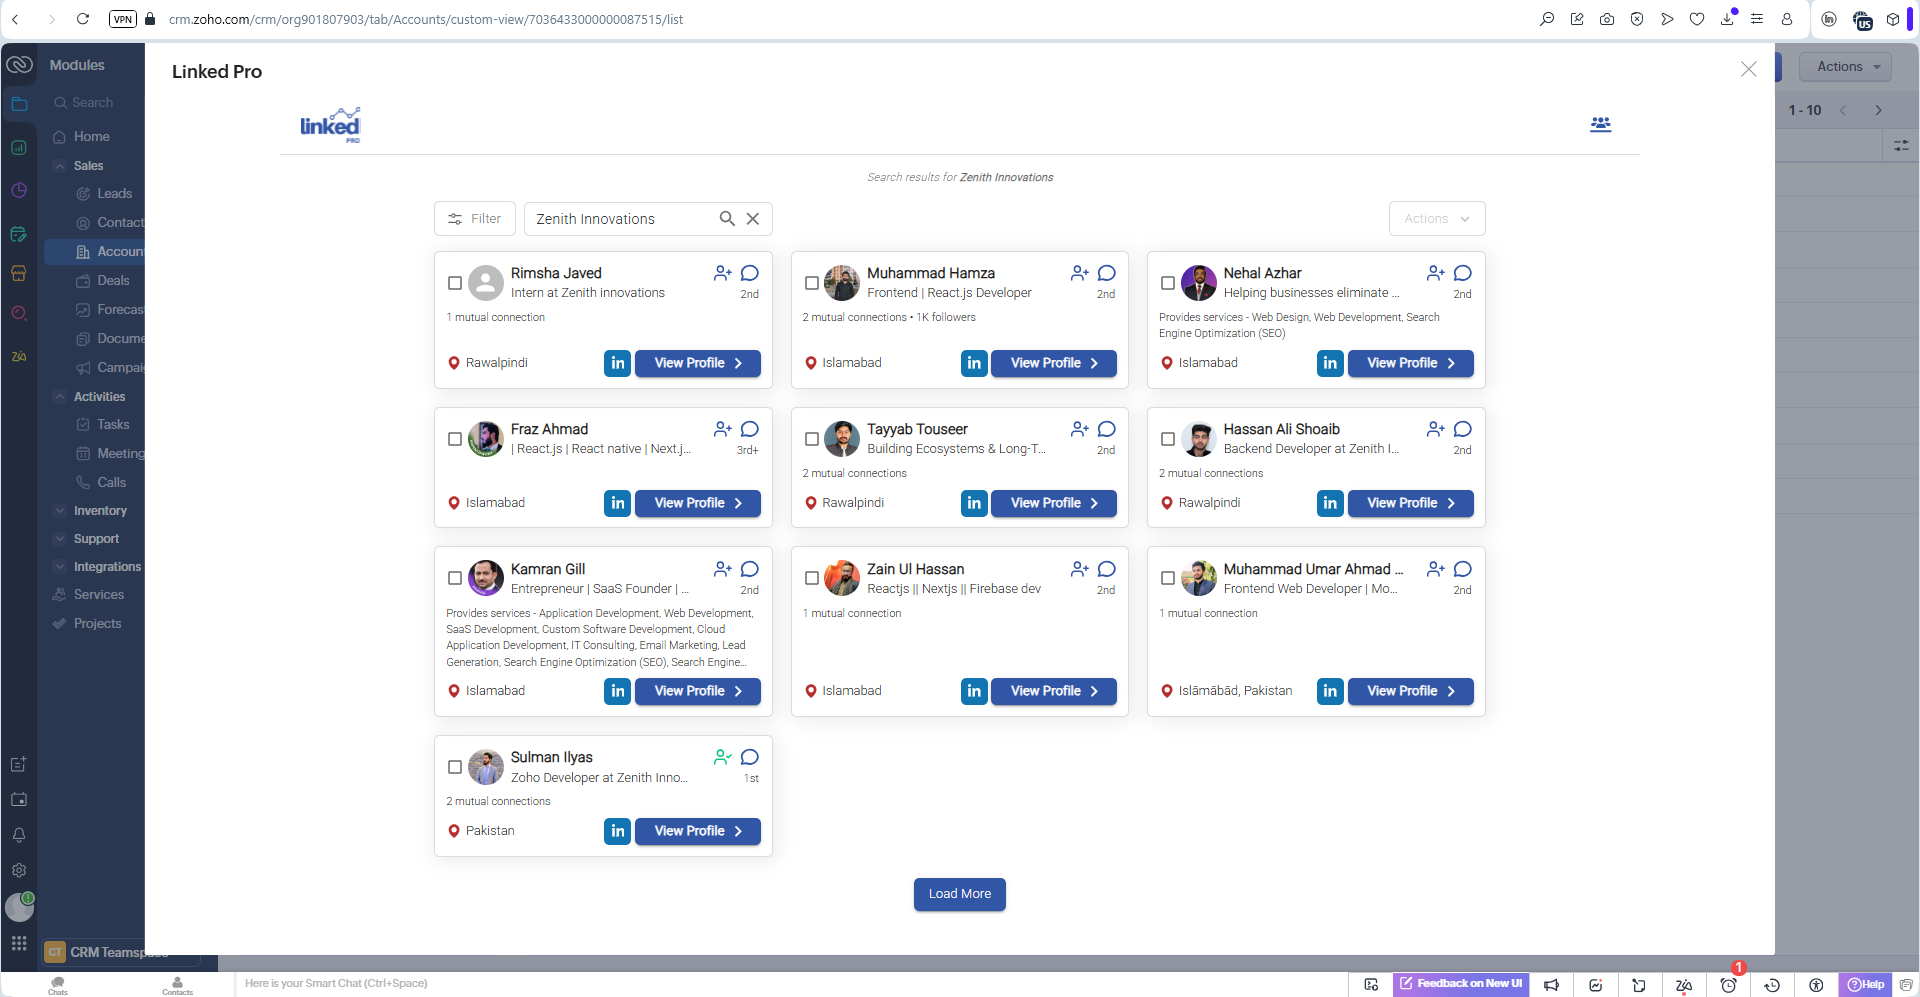Send a message to Rimsha Javed via chat bubble icon

(750, 272)
